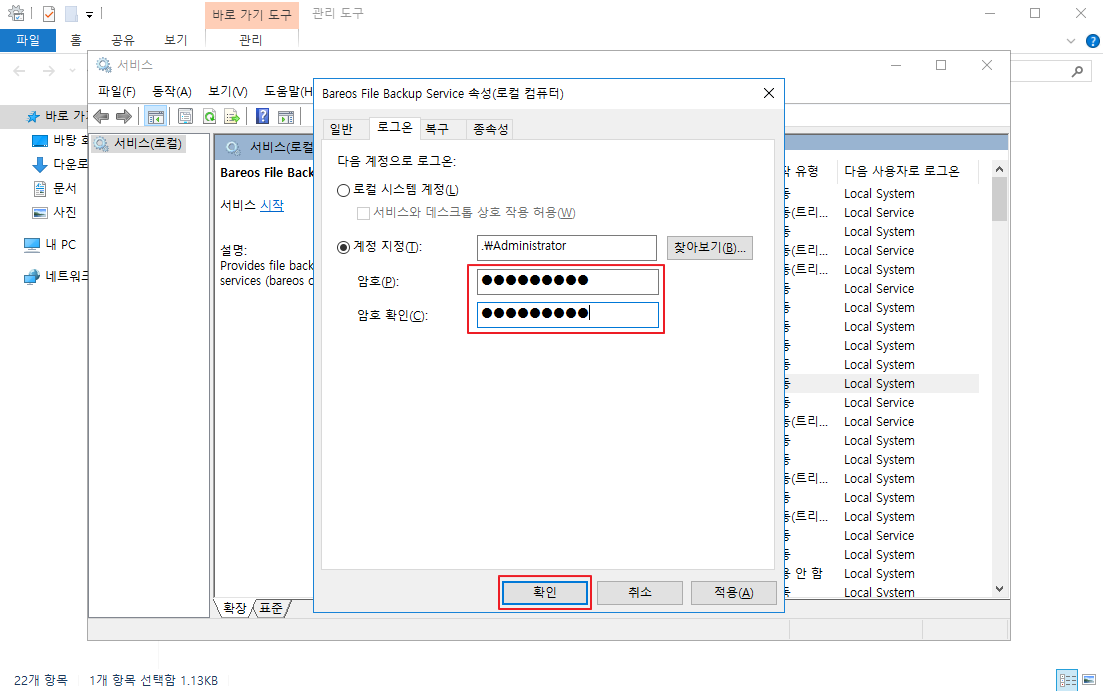Image resolution: width=1103 pixels, height=691 pixels.
Task: Click downloads arrow icon in Explorer sidebar
Action: click(x=40, y=165)
